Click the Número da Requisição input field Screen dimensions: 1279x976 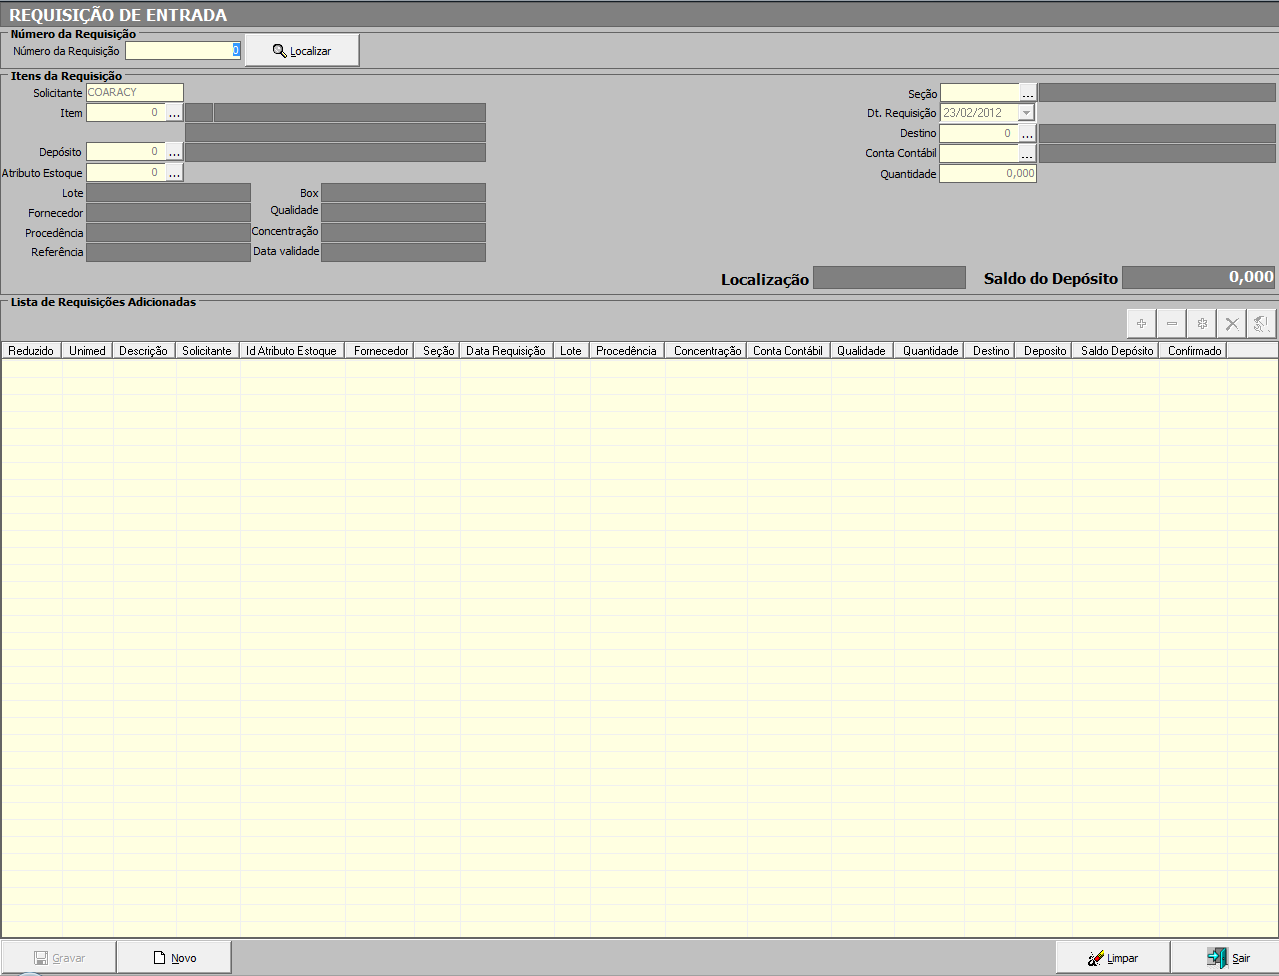click(x=182, y=51)
